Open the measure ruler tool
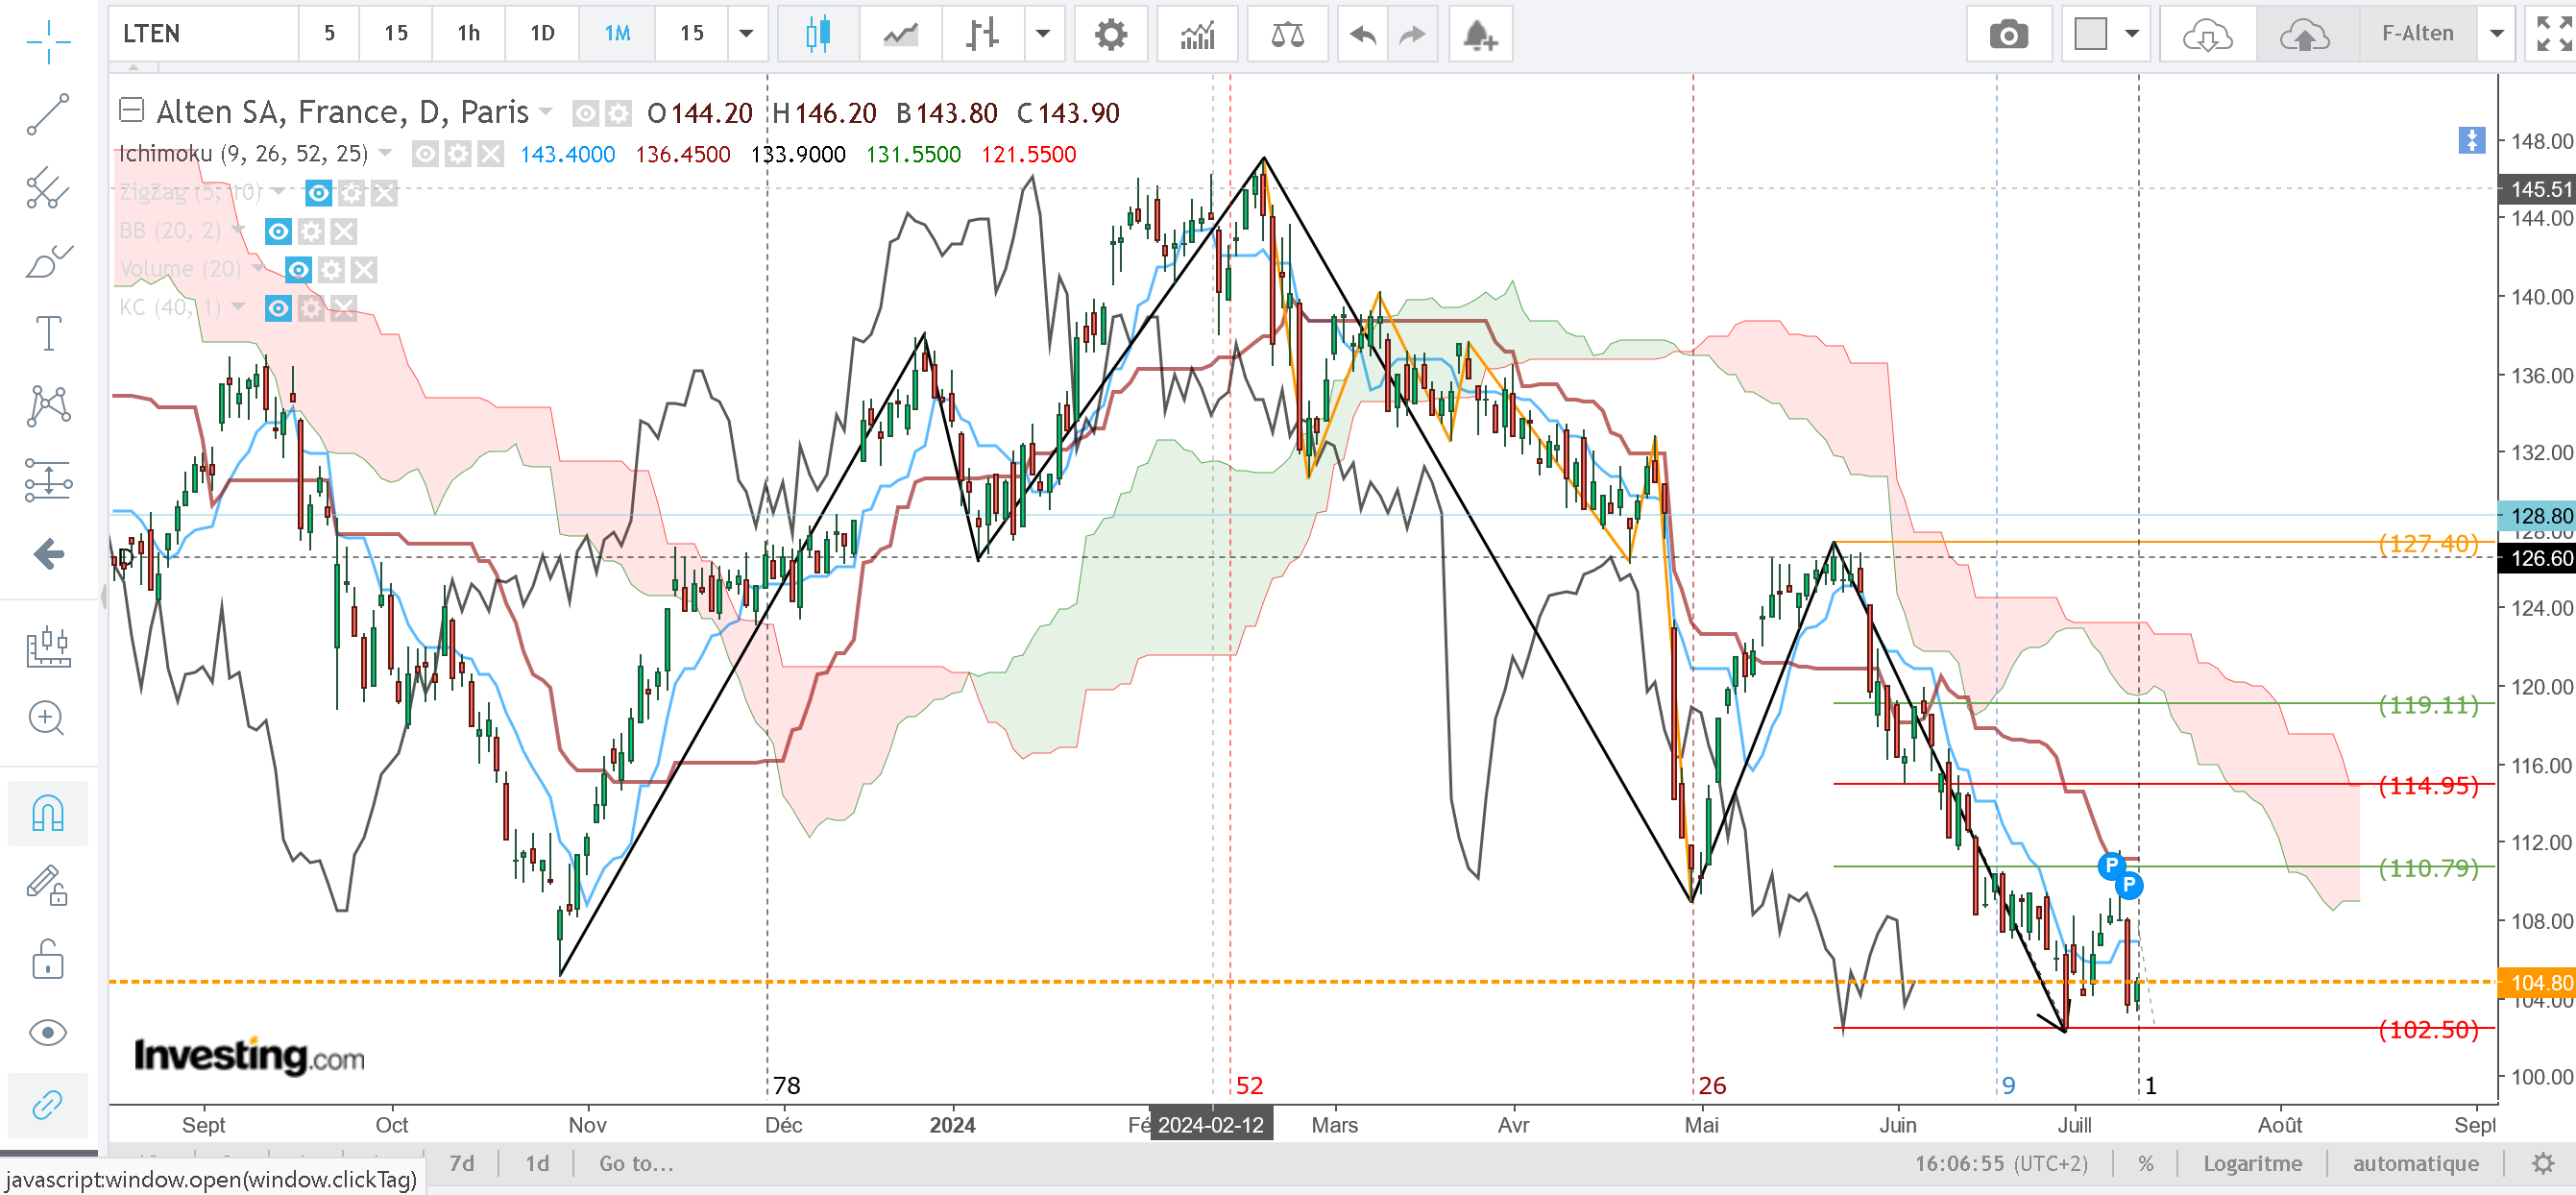 click(x=47, y=646)
